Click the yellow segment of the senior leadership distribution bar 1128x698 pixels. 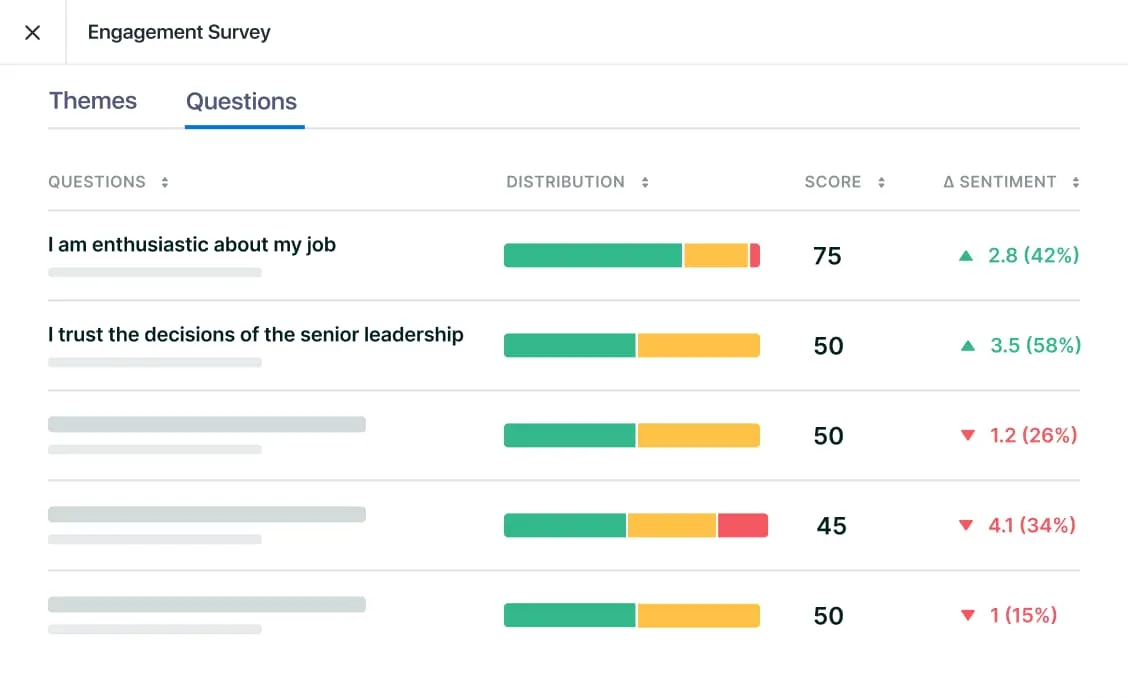[x=698, y=346]
